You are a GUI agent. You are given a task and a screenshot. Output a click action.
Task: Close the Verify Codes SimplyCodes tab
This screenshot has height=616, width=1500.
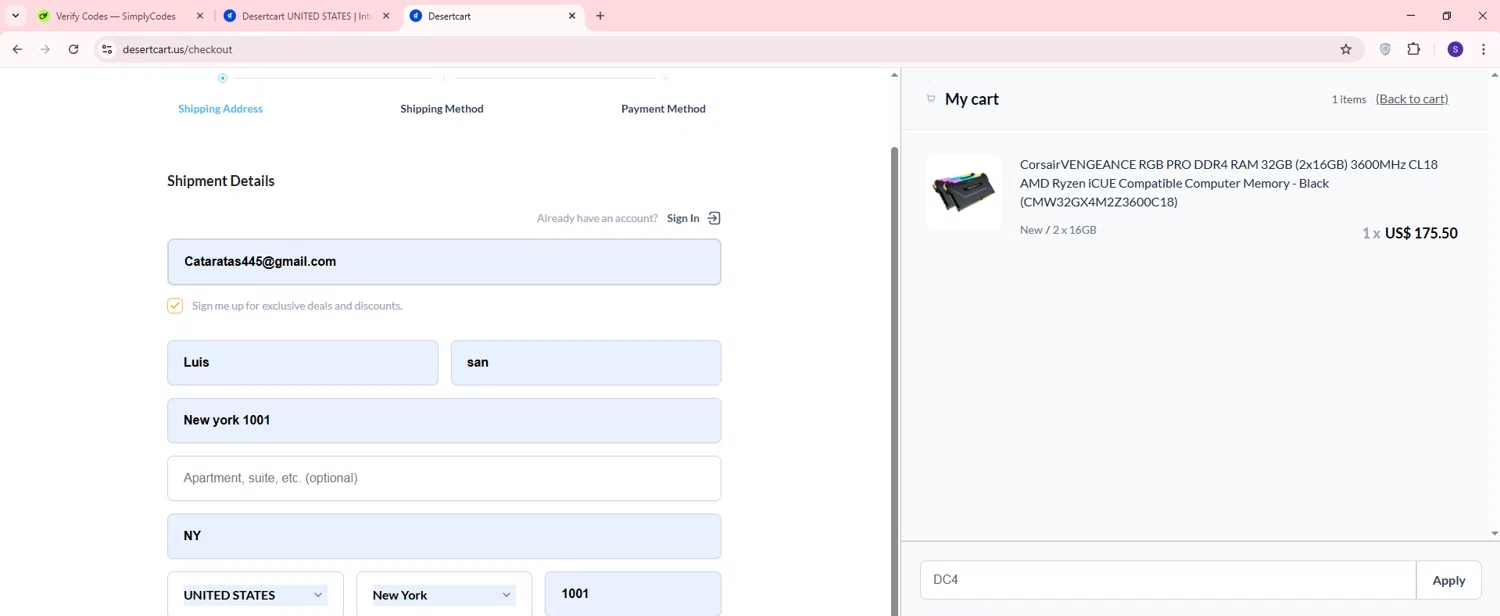point(199,16)
